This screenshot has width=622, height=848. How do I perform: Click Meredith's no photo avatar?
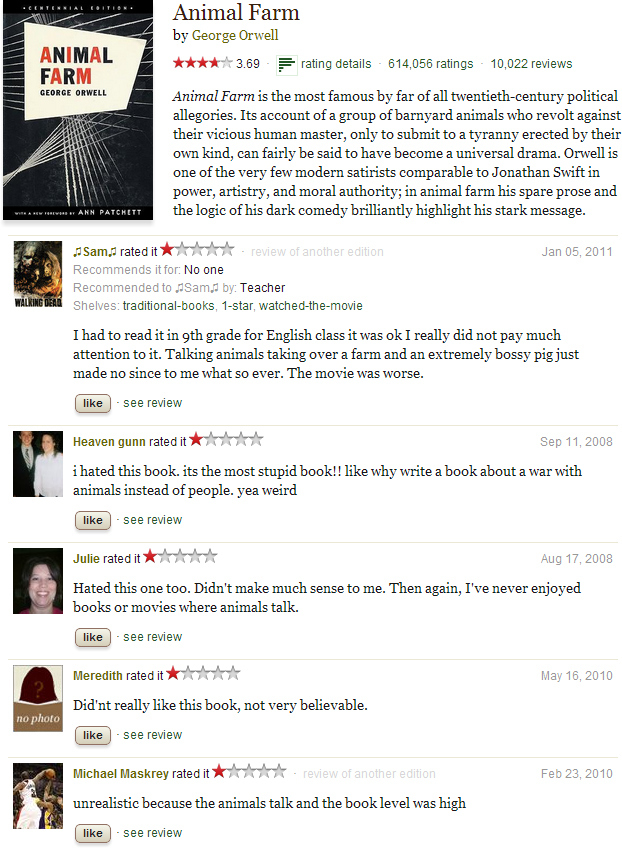(x=38, y=698)
